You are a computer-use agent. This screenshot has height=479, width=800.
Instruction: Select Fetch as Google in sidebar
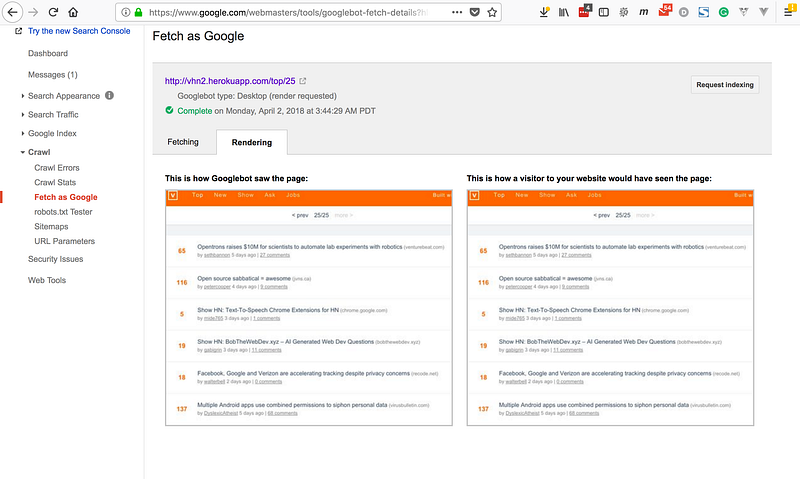click(66, 197)
